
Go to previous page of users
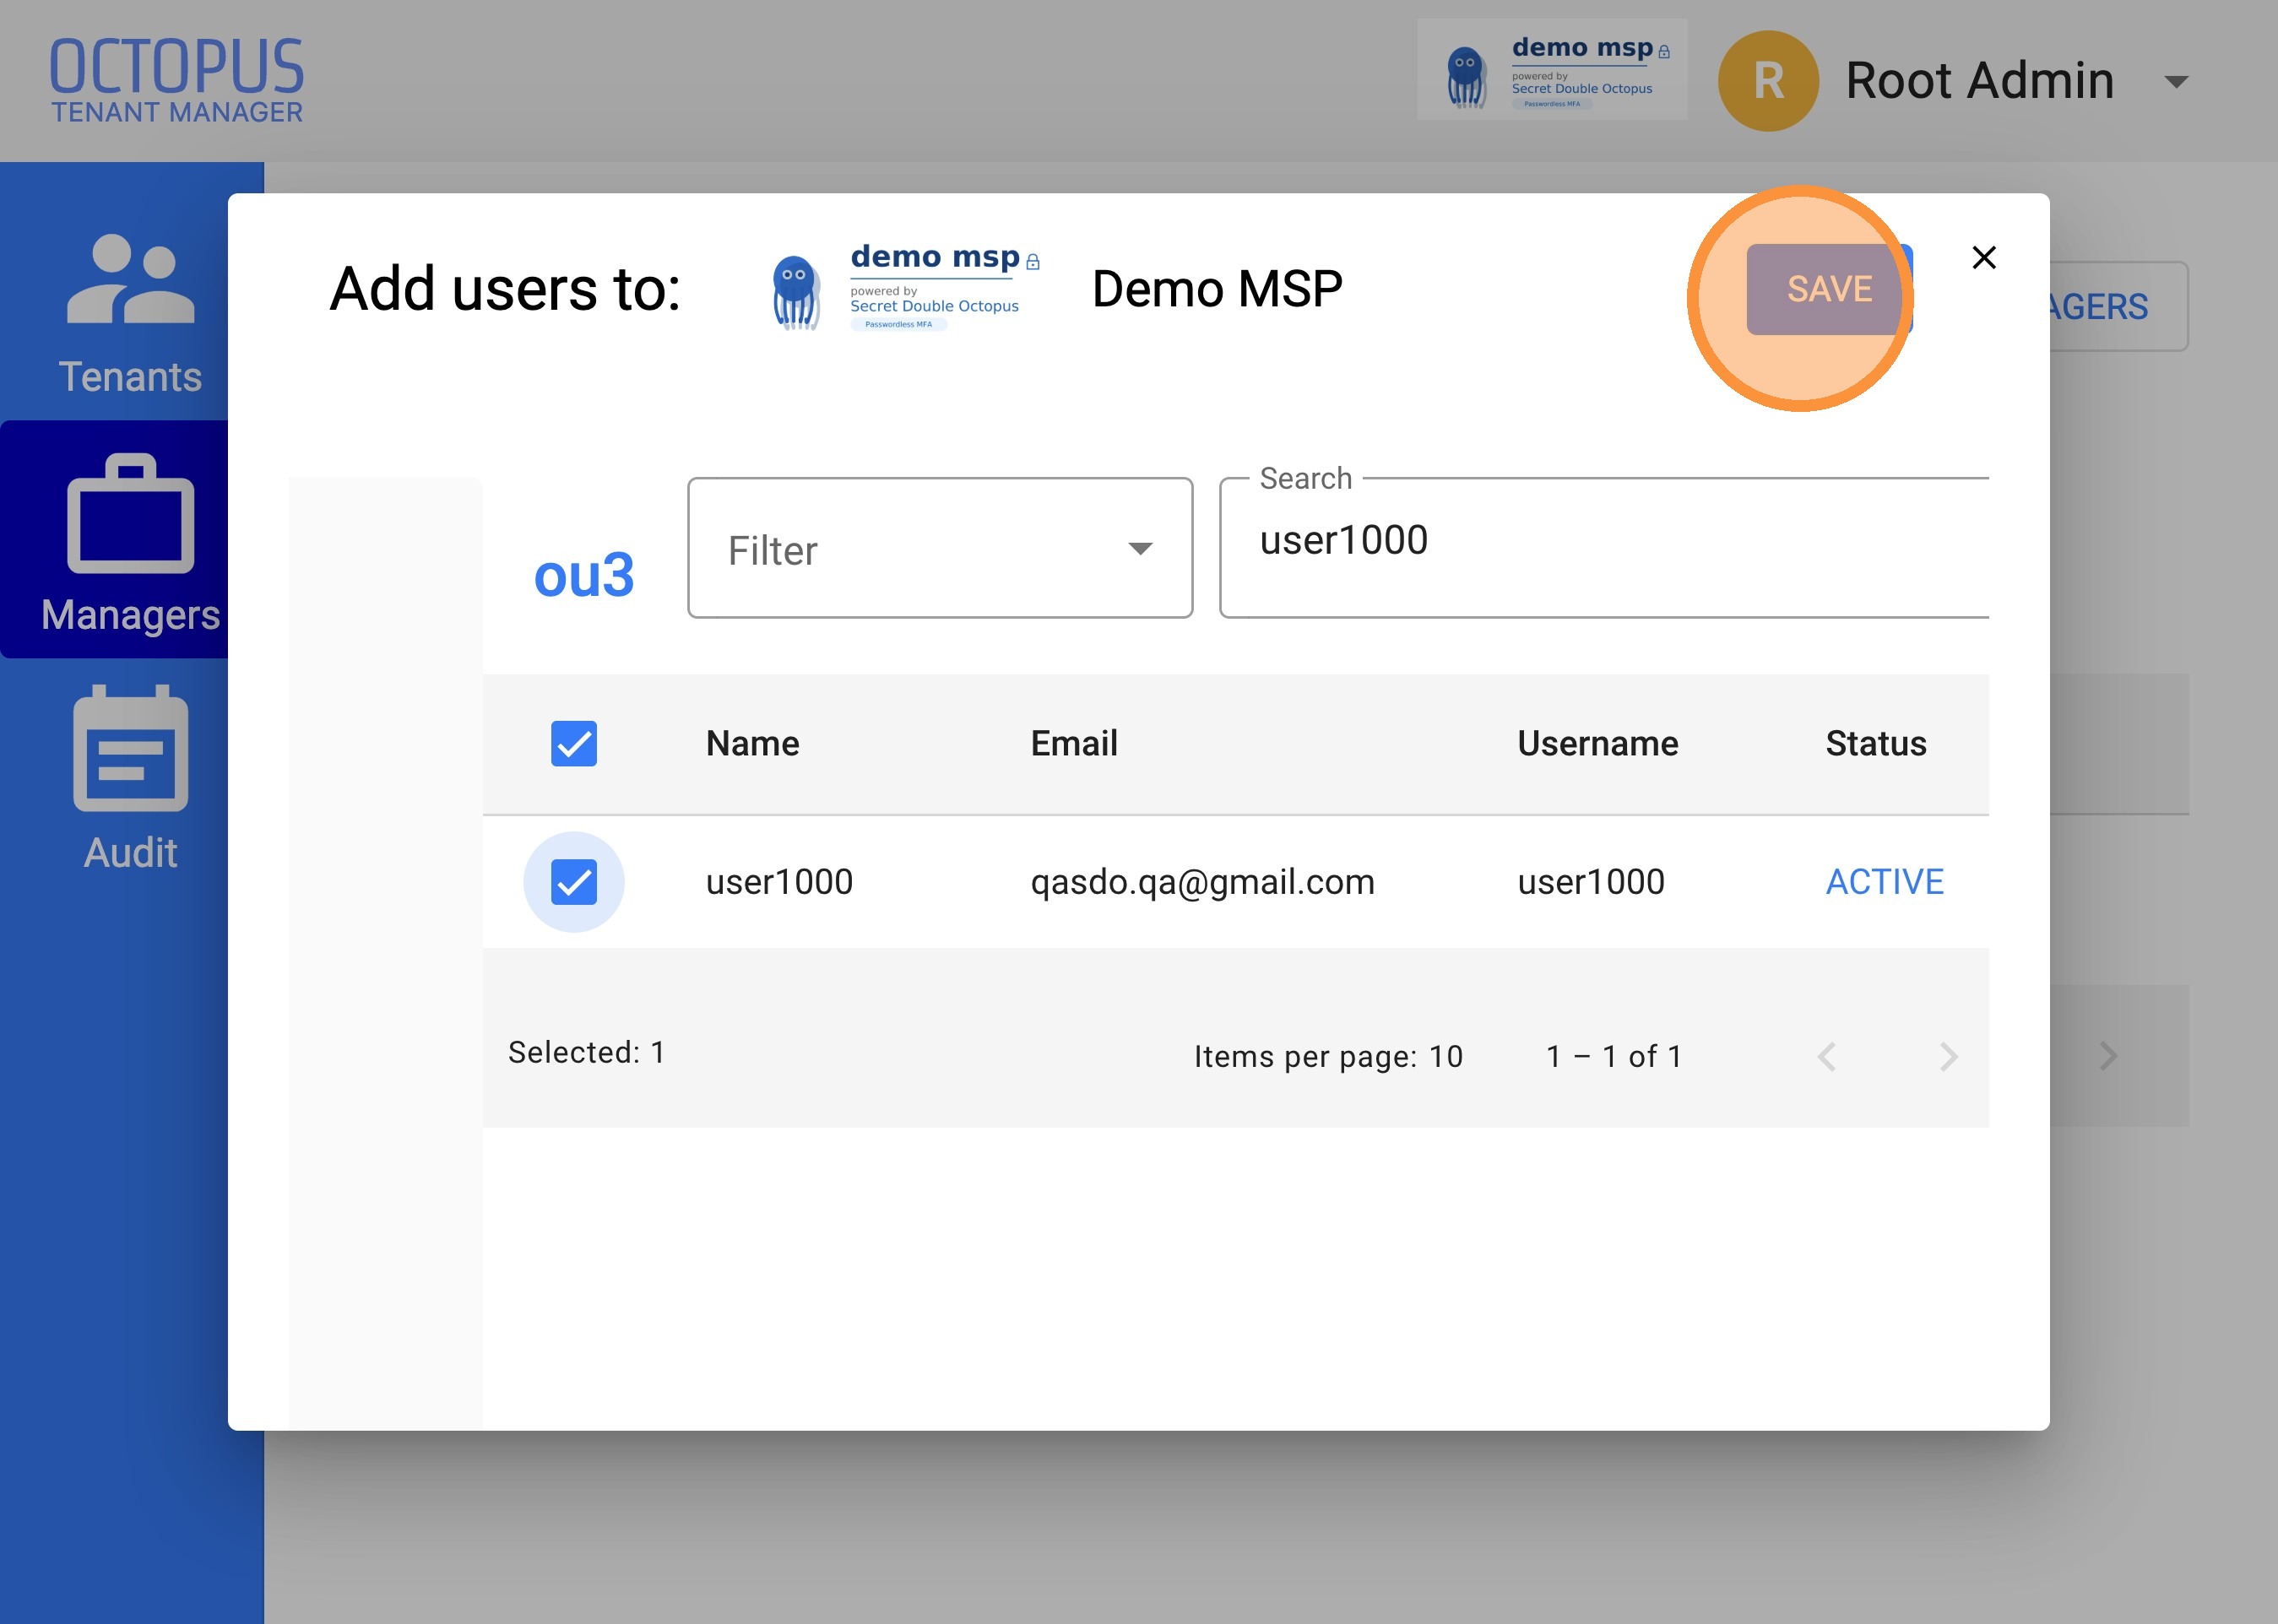(1827, 1056)
